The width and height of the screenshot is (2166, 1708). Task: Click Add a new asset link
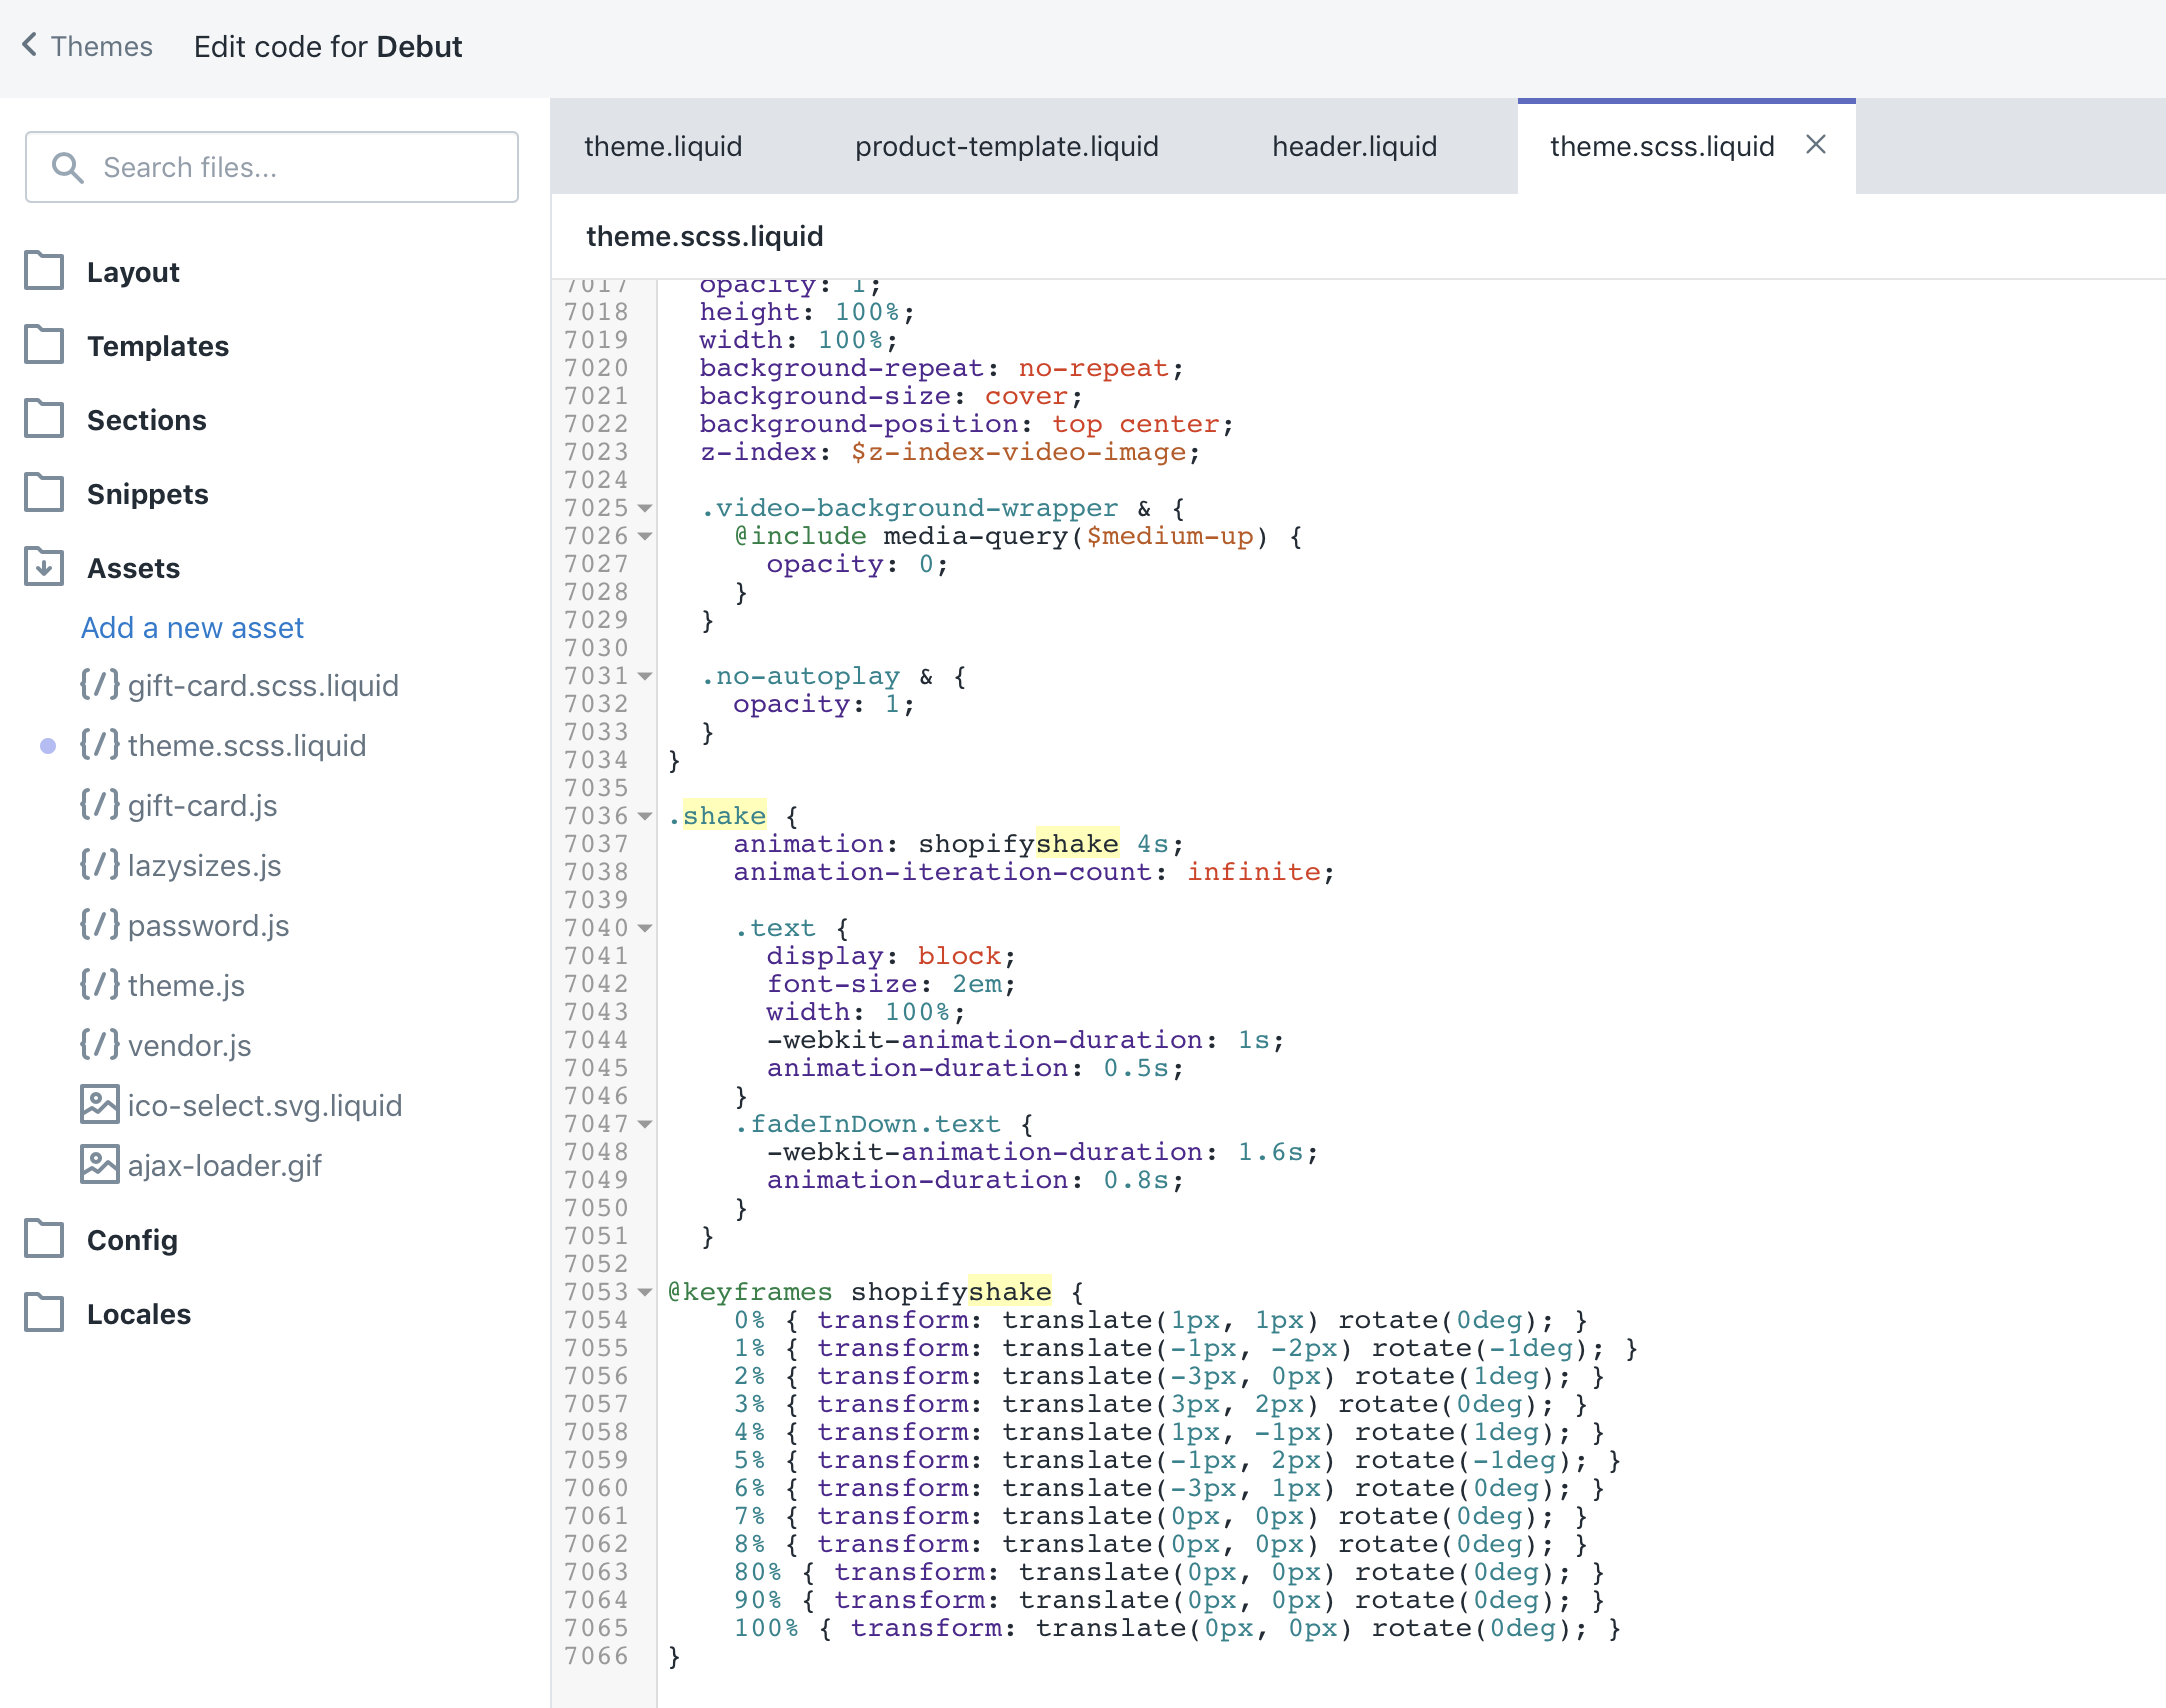192,628
